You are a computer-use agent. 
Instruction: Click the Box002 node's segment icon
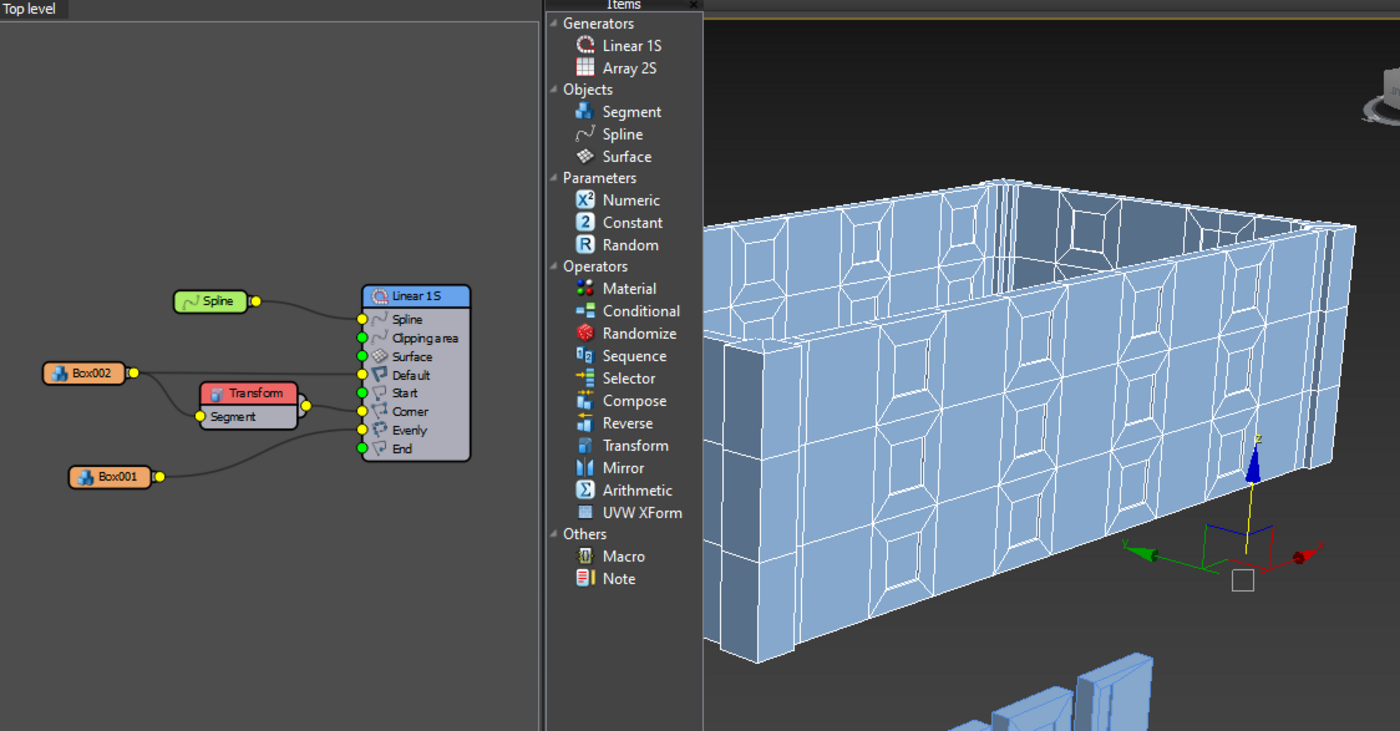click(x=59, y=373)
